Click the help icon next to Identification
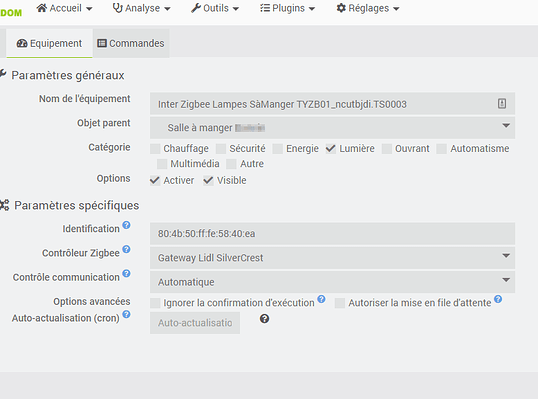The height and width of the screenshot is (399, 538). pyautogui.click(x=126, y=225)
